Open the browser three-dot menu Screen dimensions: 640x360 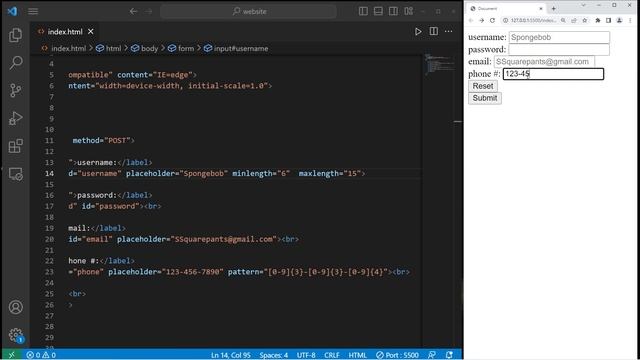(x=630, y=20)
